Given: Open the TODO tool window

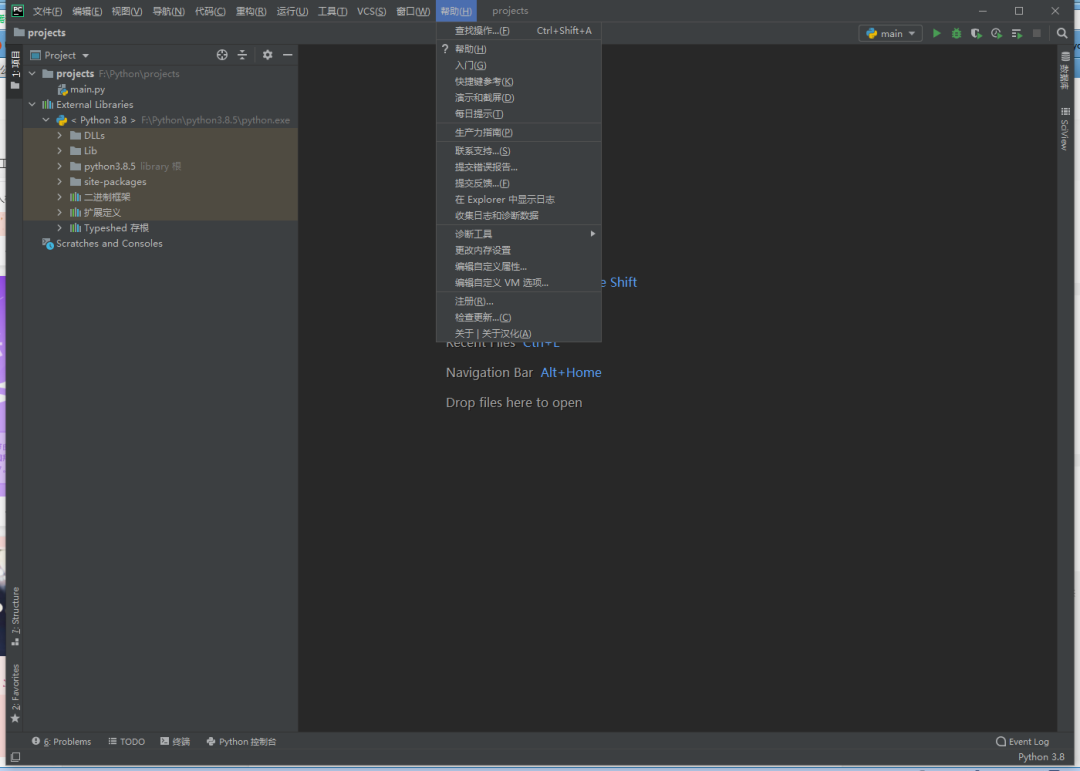Looking at the screenshot, I should [x=127, y=741].
